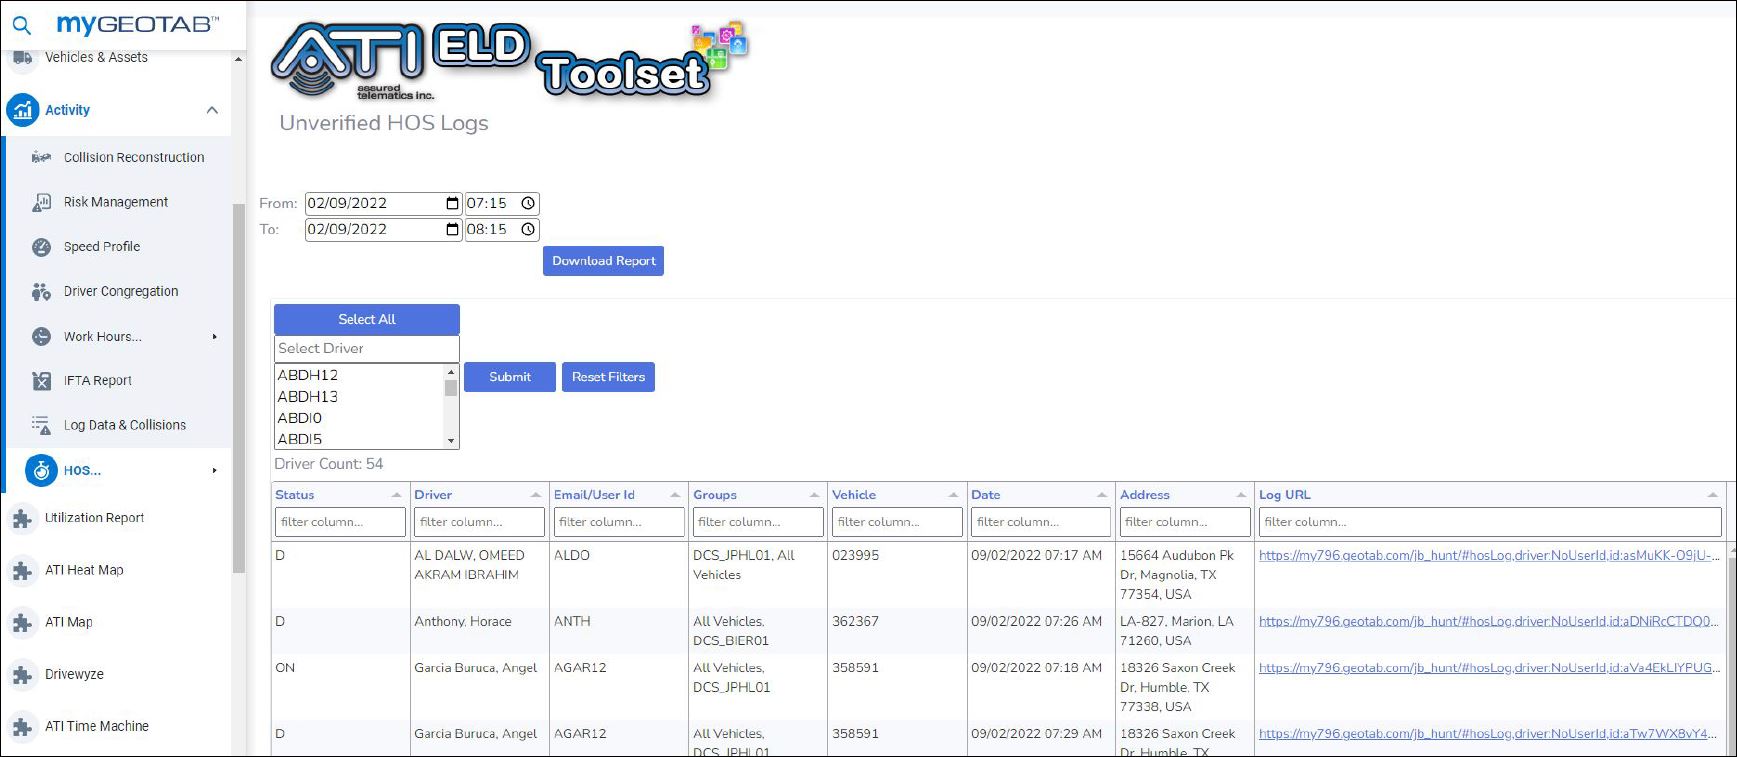Viewport: 1737px width, 757px height.
Task: Click the search magnifier icon
Action: point(21,25)
